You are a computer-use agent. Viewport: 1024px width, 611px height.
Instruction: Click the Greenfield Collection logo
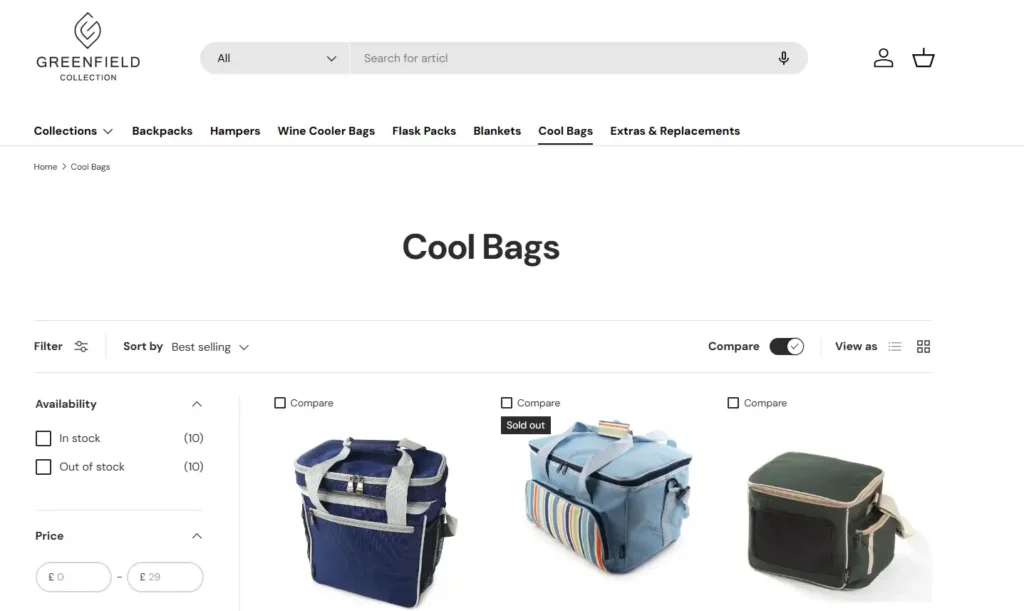click(88, 47)
